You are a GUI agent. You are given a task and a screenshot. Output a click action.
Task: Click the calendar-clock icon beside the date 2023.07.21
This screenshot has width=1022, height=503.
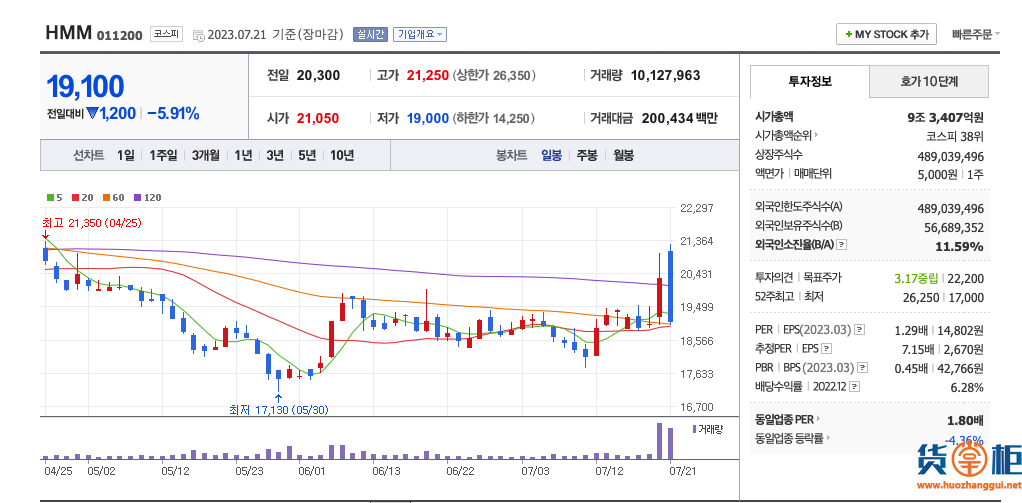199,35
